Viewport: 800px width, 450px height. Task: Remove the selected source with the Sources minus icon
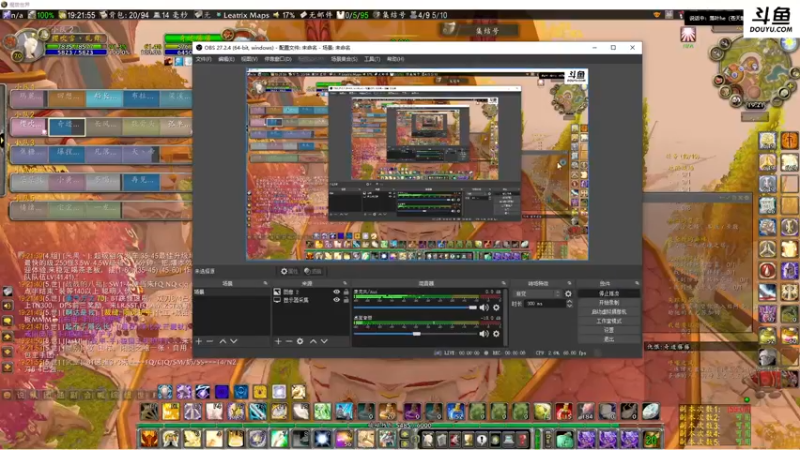click(x=289, y=341)
